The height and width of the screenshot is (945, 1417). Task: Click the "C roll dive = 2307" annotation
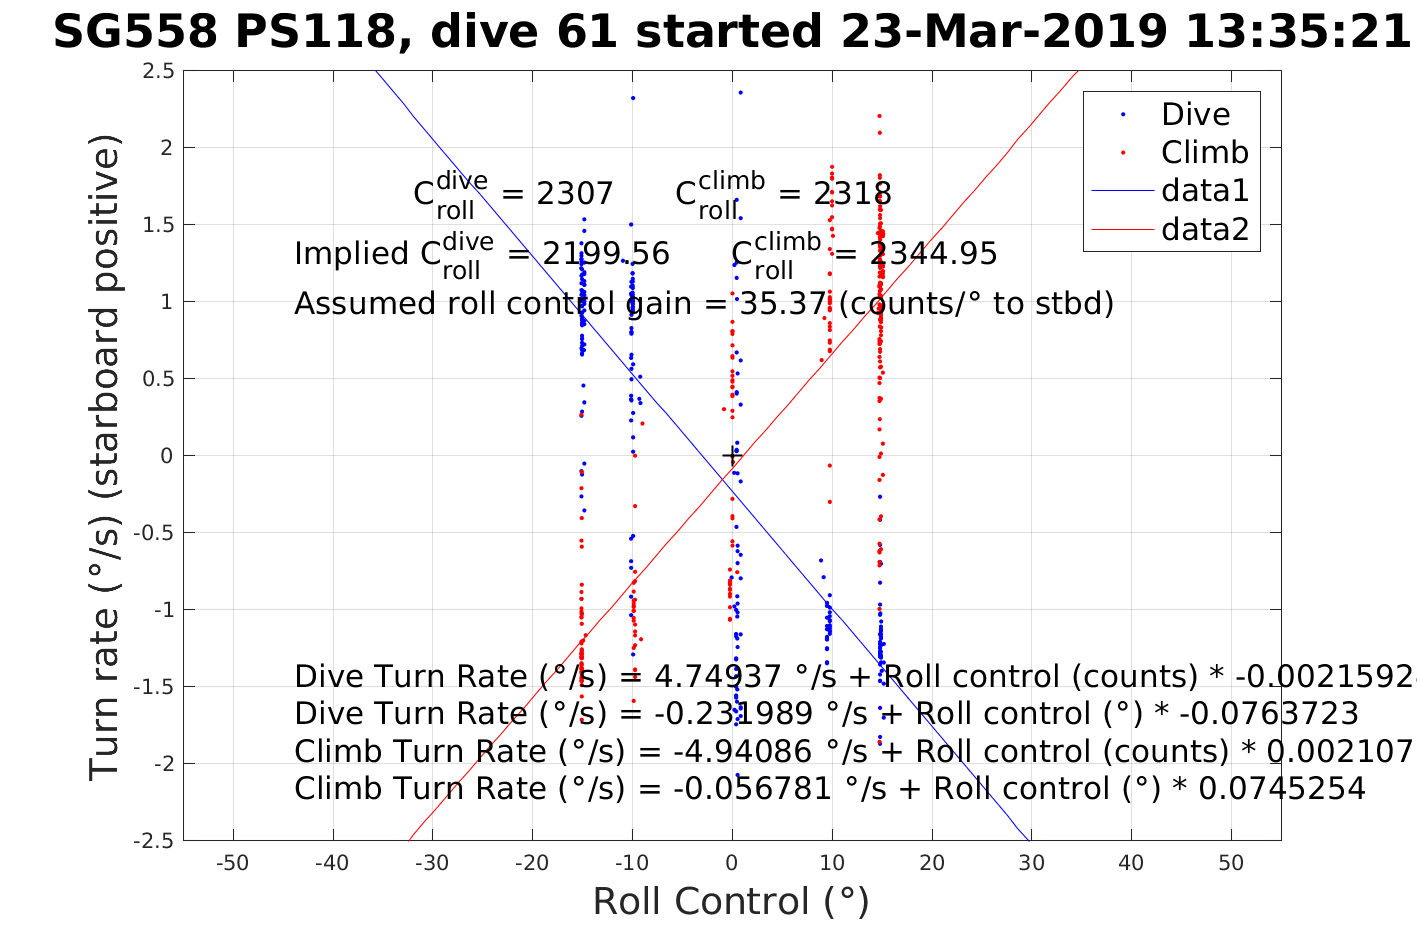point(513,193)
